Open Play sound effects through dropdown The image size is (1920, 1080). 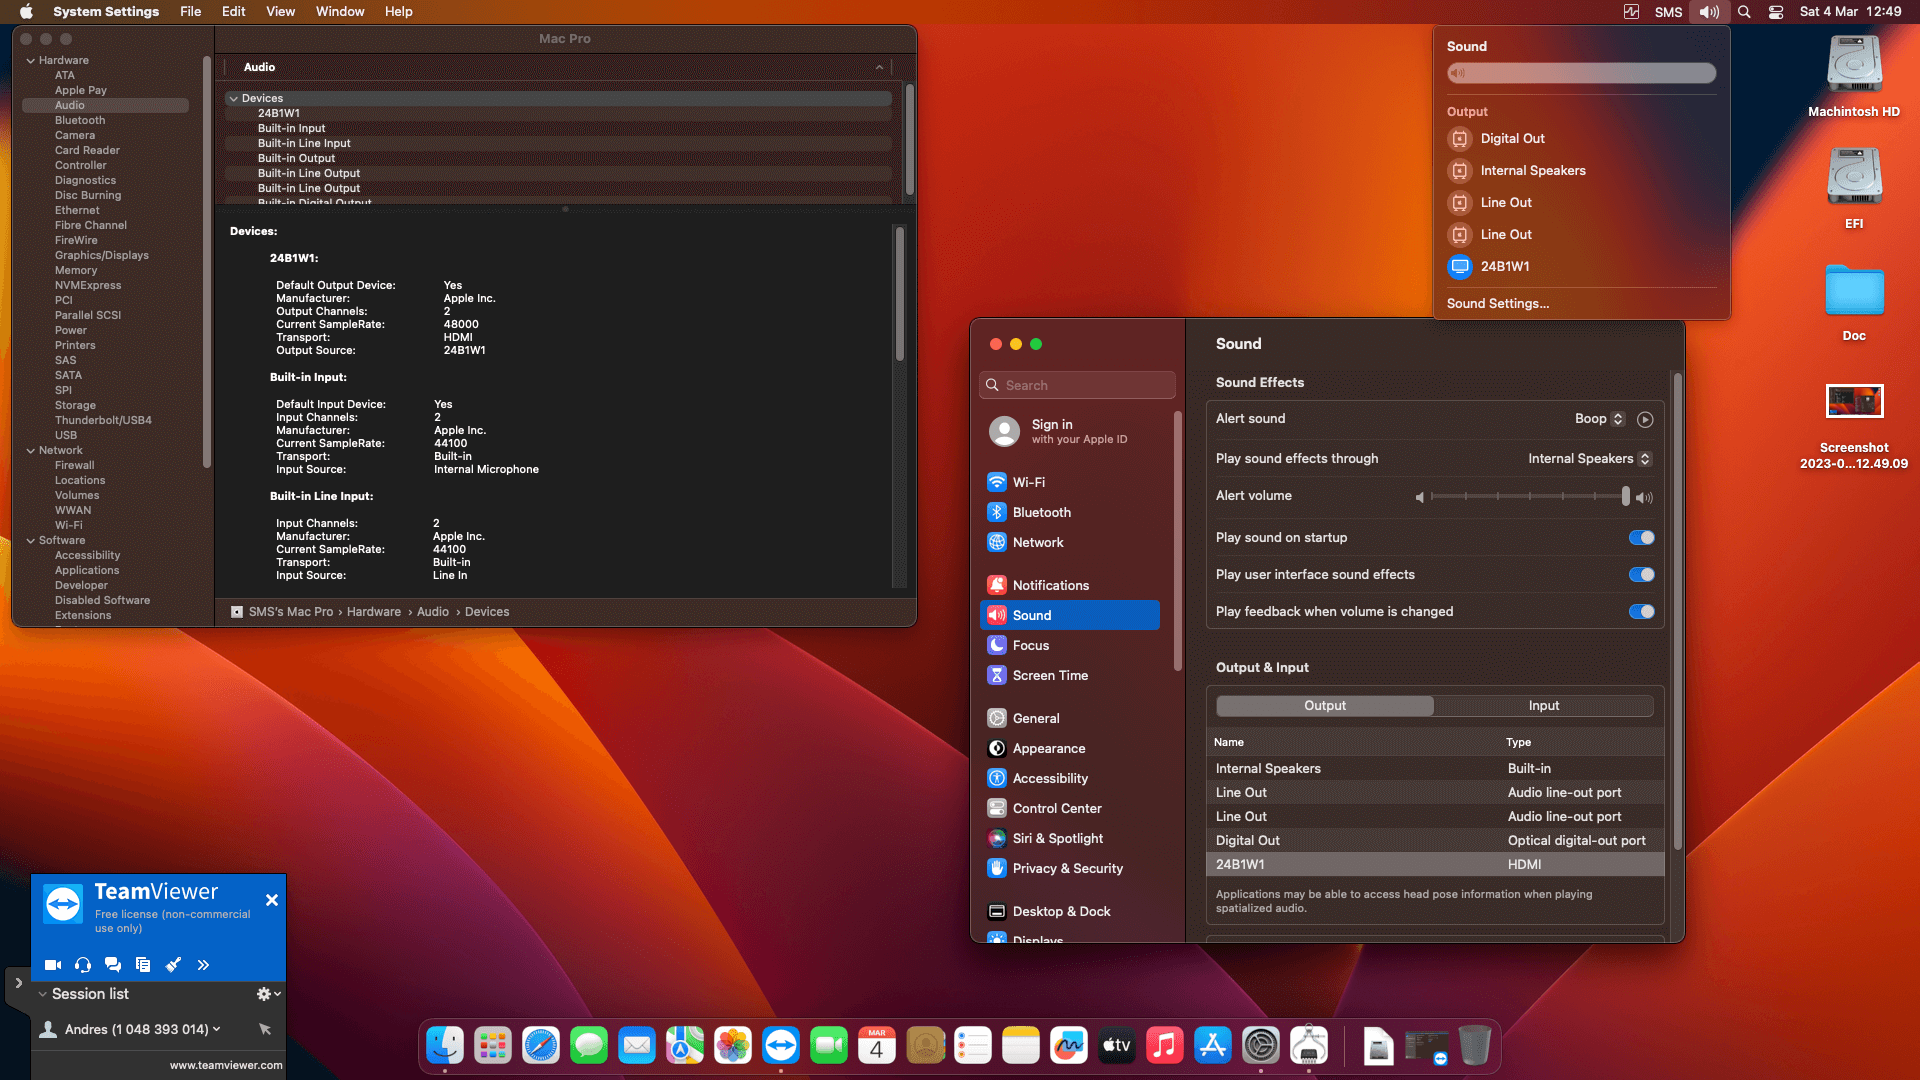(x=1589, y=459)
